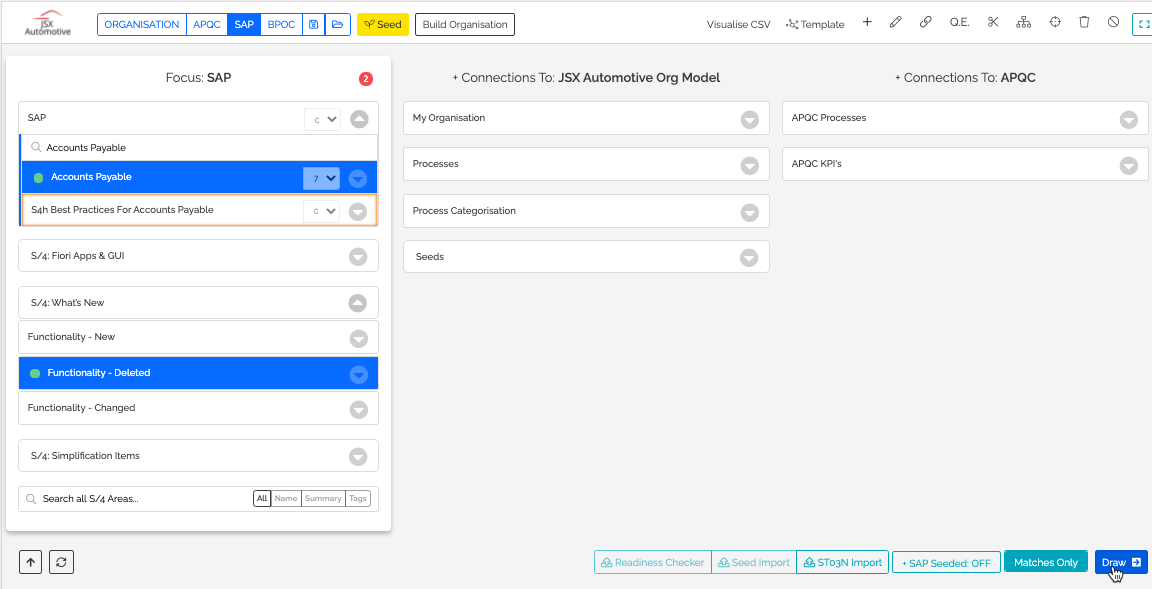Toggle the fullscreen icon button
The width and height of the screenshot is (1152, 589).
pos(1142,24)
